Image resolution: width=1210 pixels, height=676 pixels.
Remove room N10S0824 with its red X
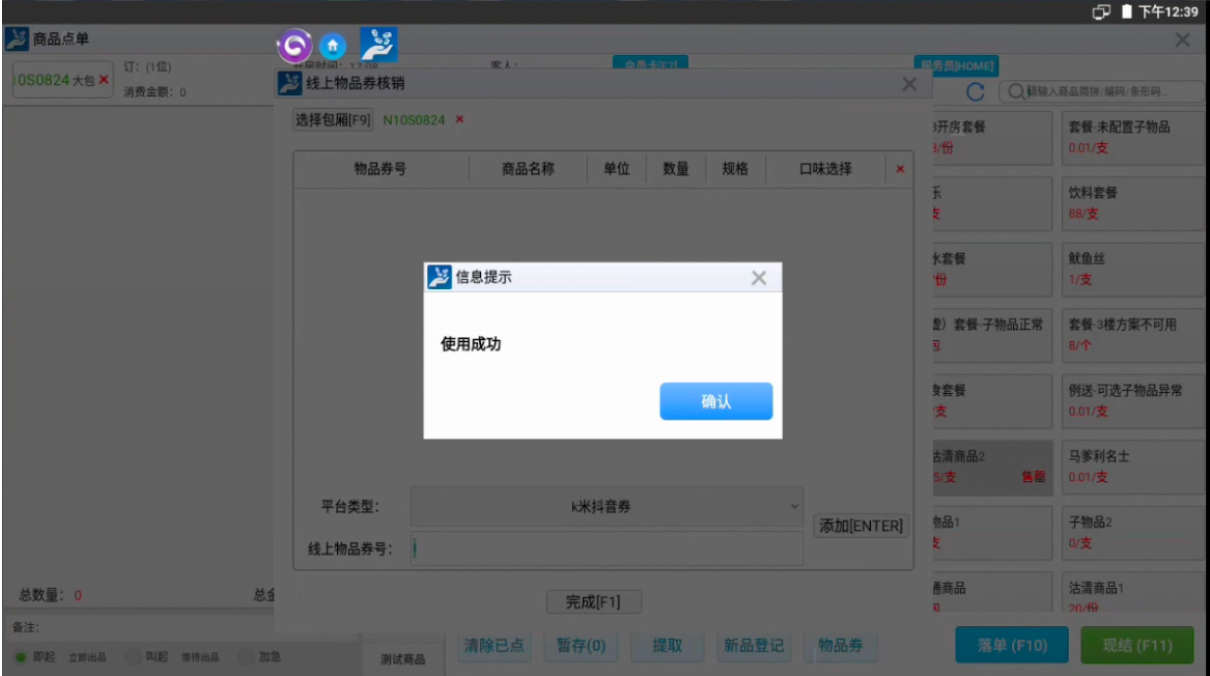pyautogui.click(x=458, y=117)
